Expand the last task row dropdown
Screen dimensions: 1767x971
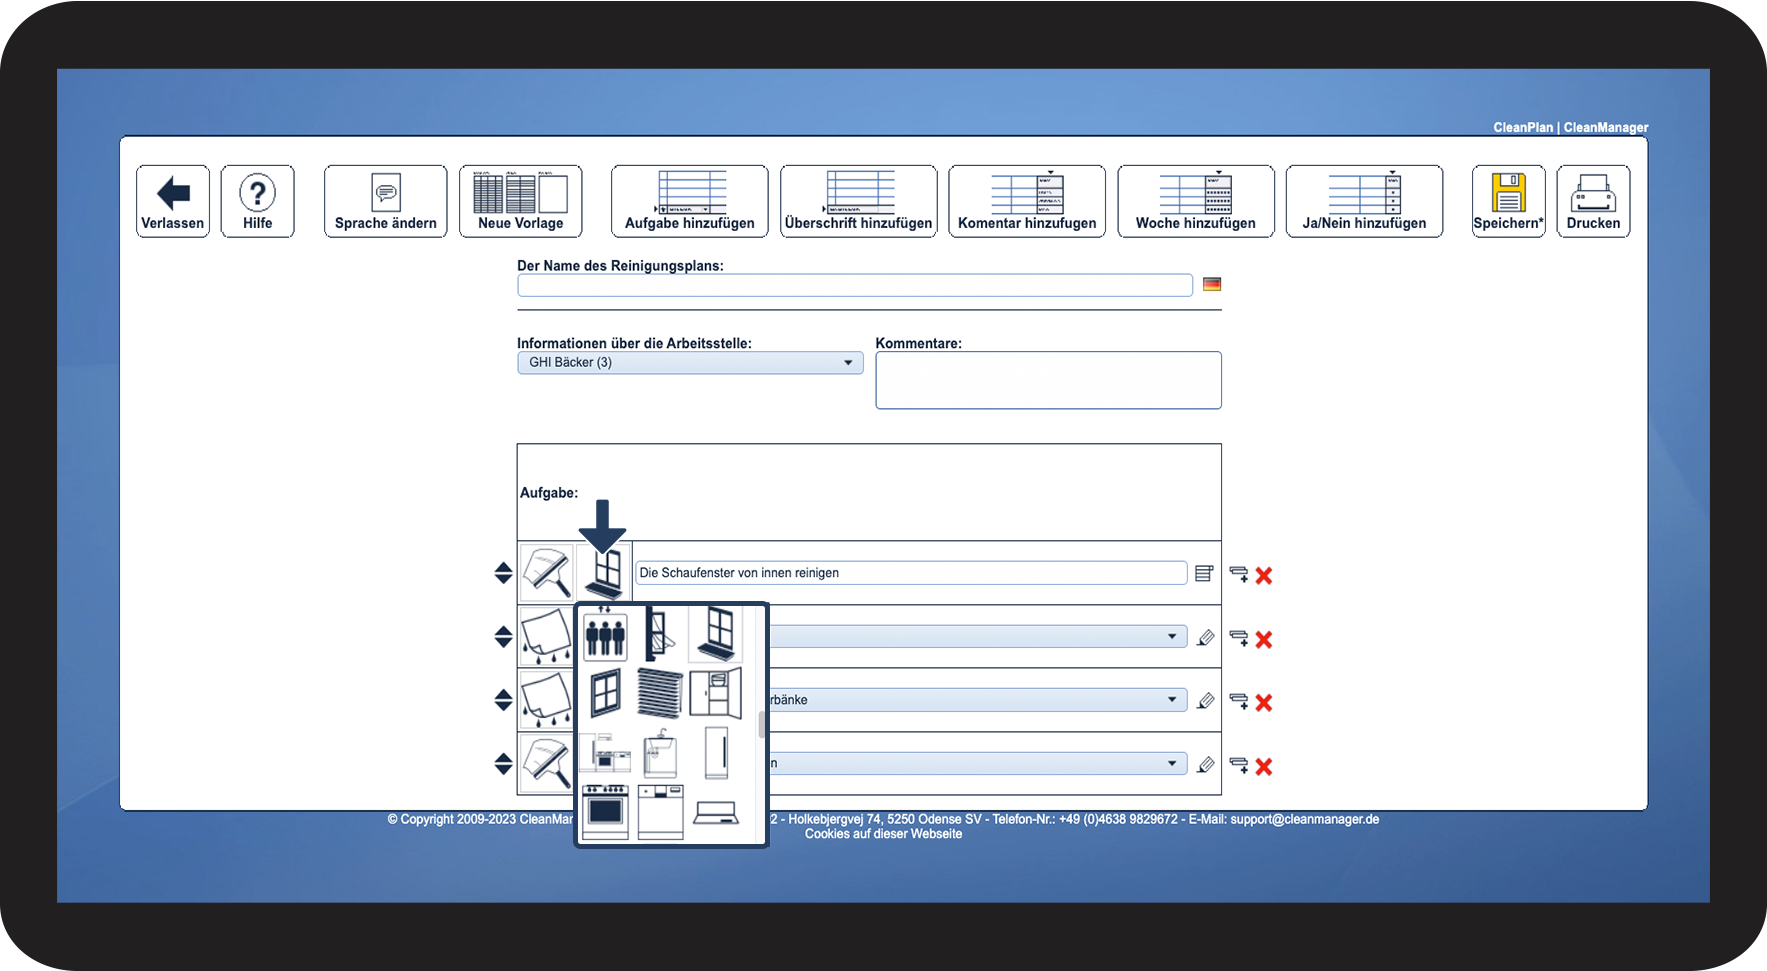(1172, 764)
